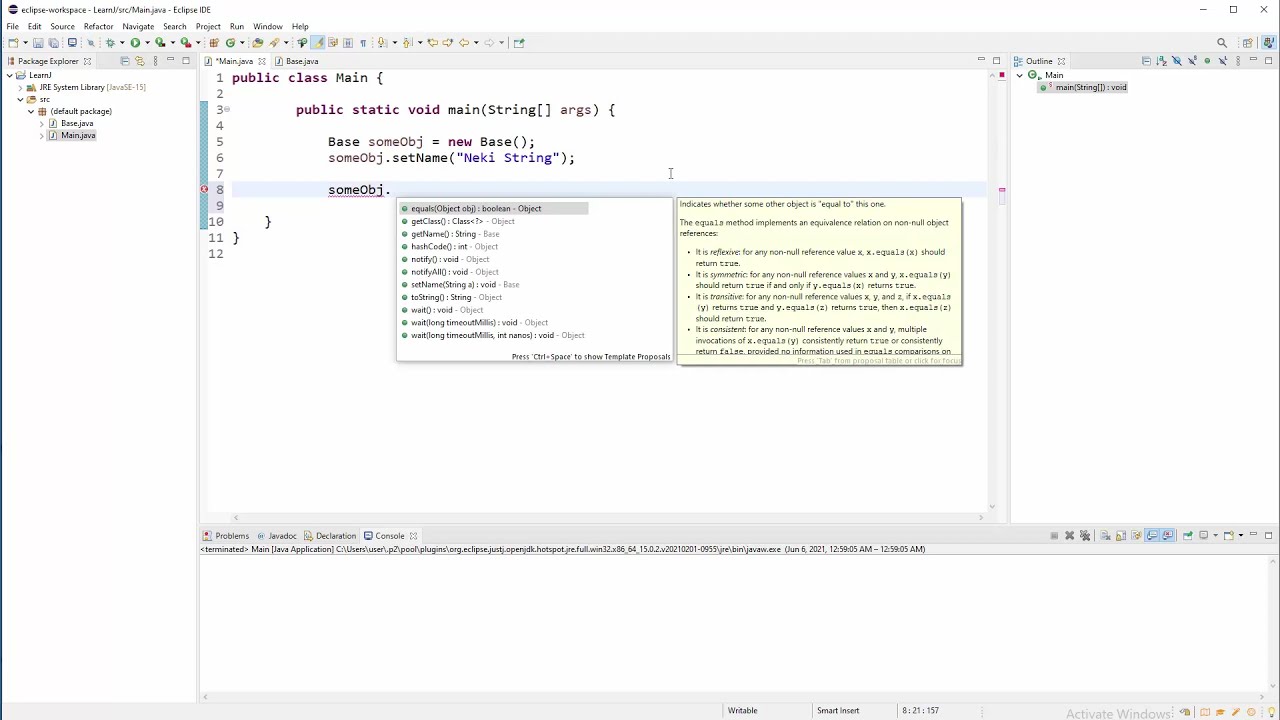Collapse the src folder node
Viewport: 1280px width, 720px height.
20,100
